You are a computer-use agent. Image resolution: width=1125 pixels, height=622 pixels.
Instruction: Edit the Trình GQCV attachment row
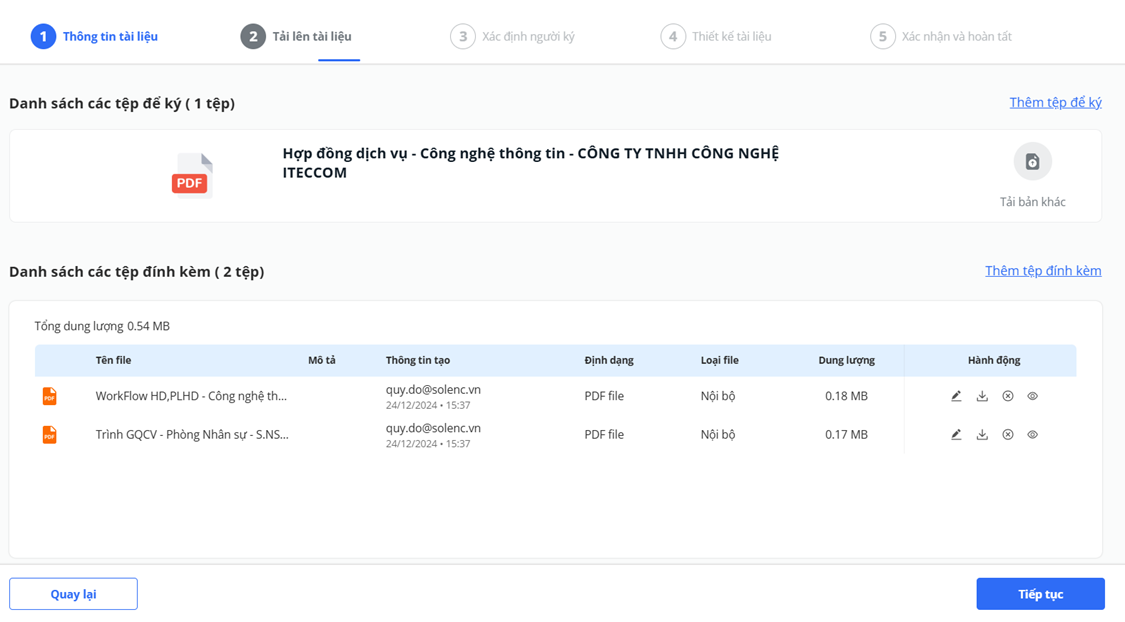click(x=956, y=435)
